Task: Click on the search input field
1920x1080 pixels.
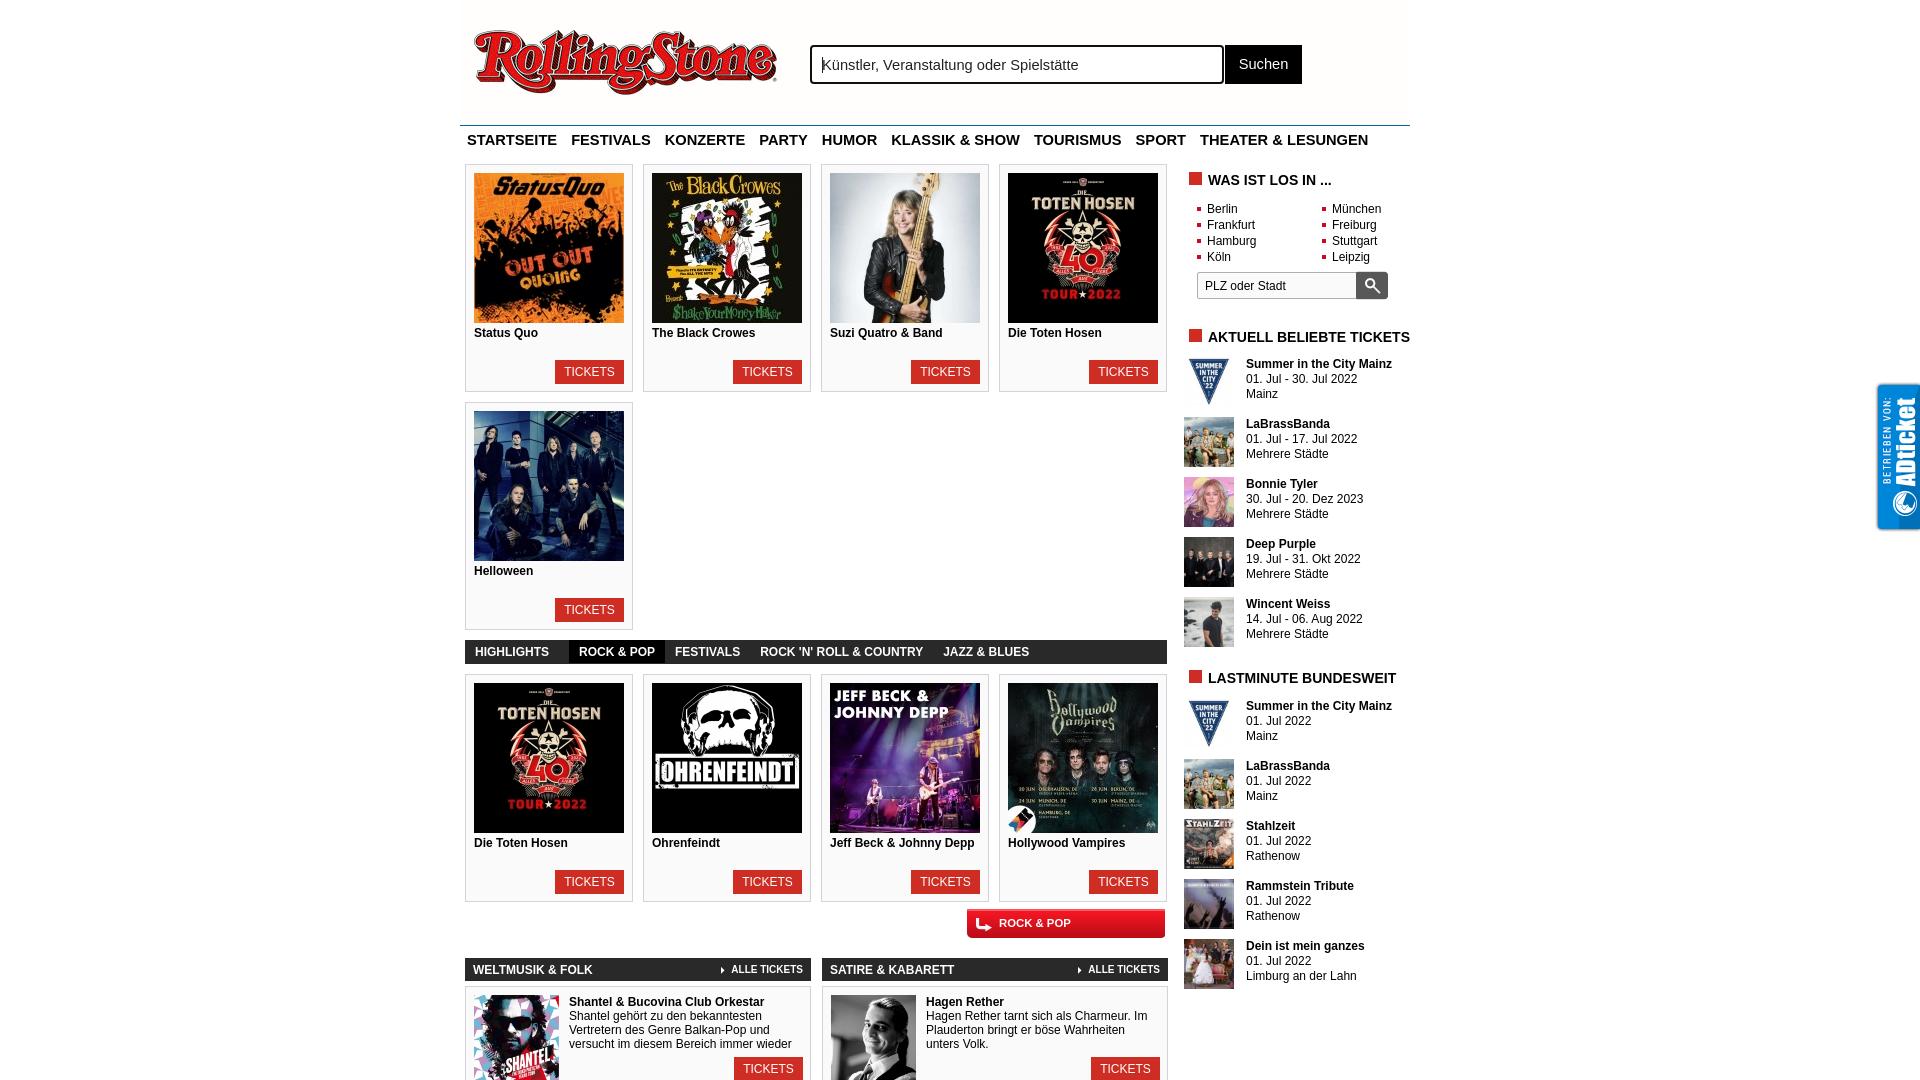Action: coord(1017,63)
